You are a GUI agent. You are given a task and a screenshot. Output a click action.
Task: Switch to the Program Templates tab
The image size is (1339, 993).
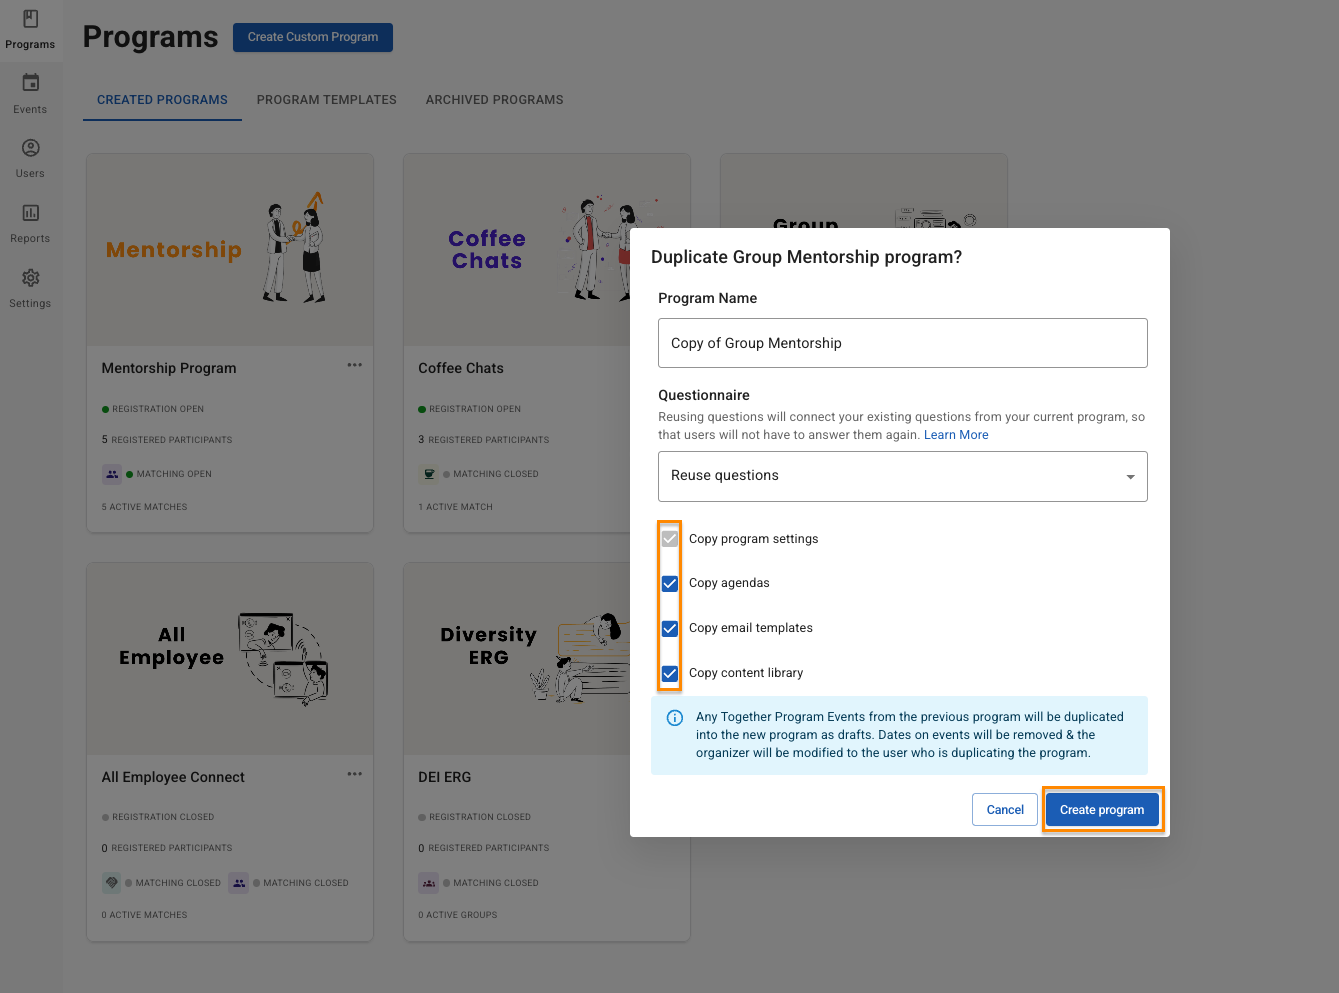tap(326, 100)
